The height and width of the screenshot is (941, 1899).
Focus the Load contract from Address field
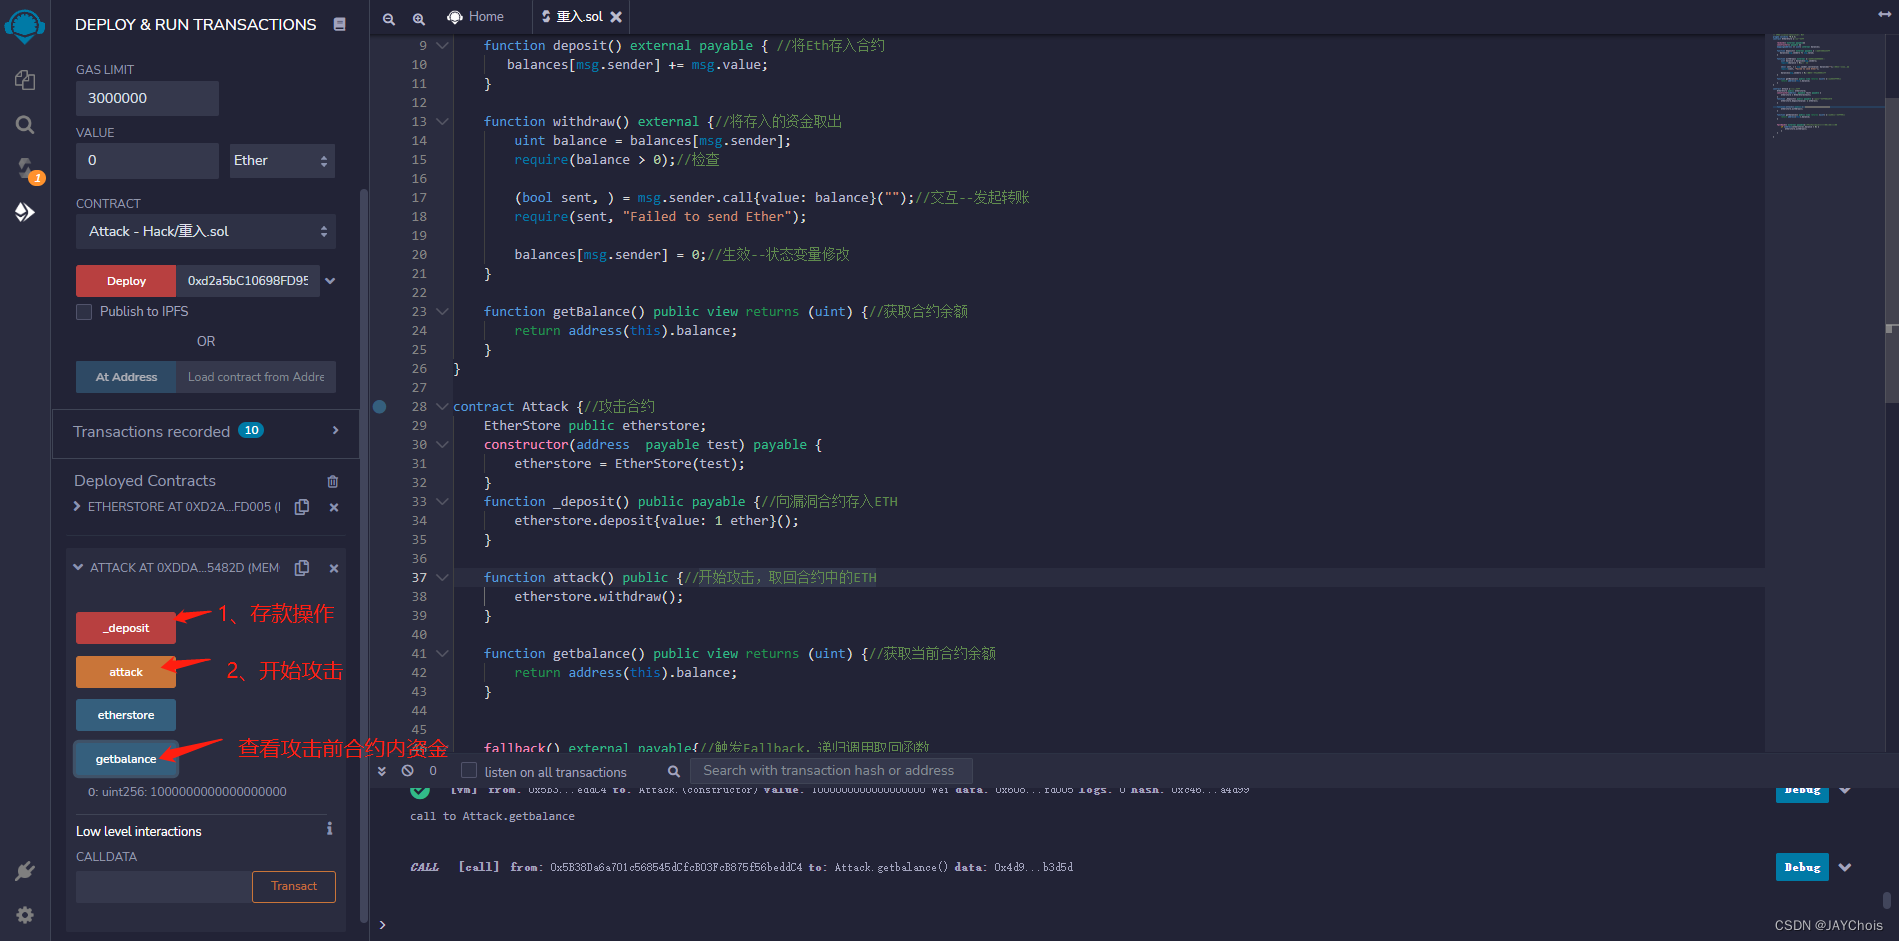click(256, 377)
